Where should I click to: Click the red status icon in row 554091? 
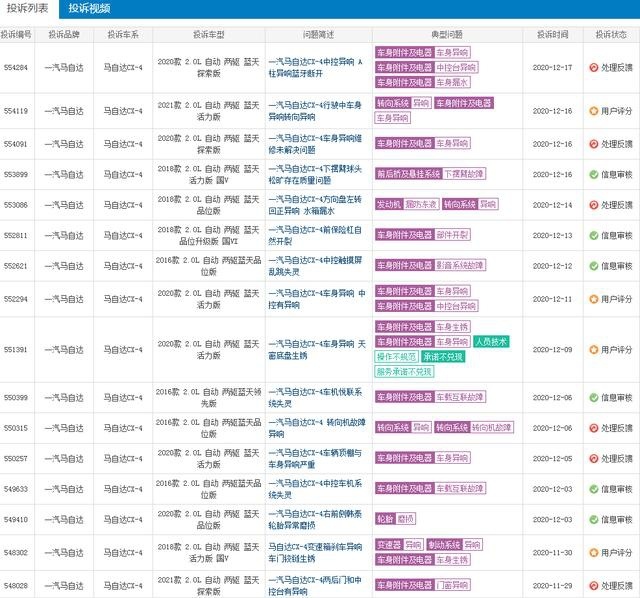coord(593,144)
